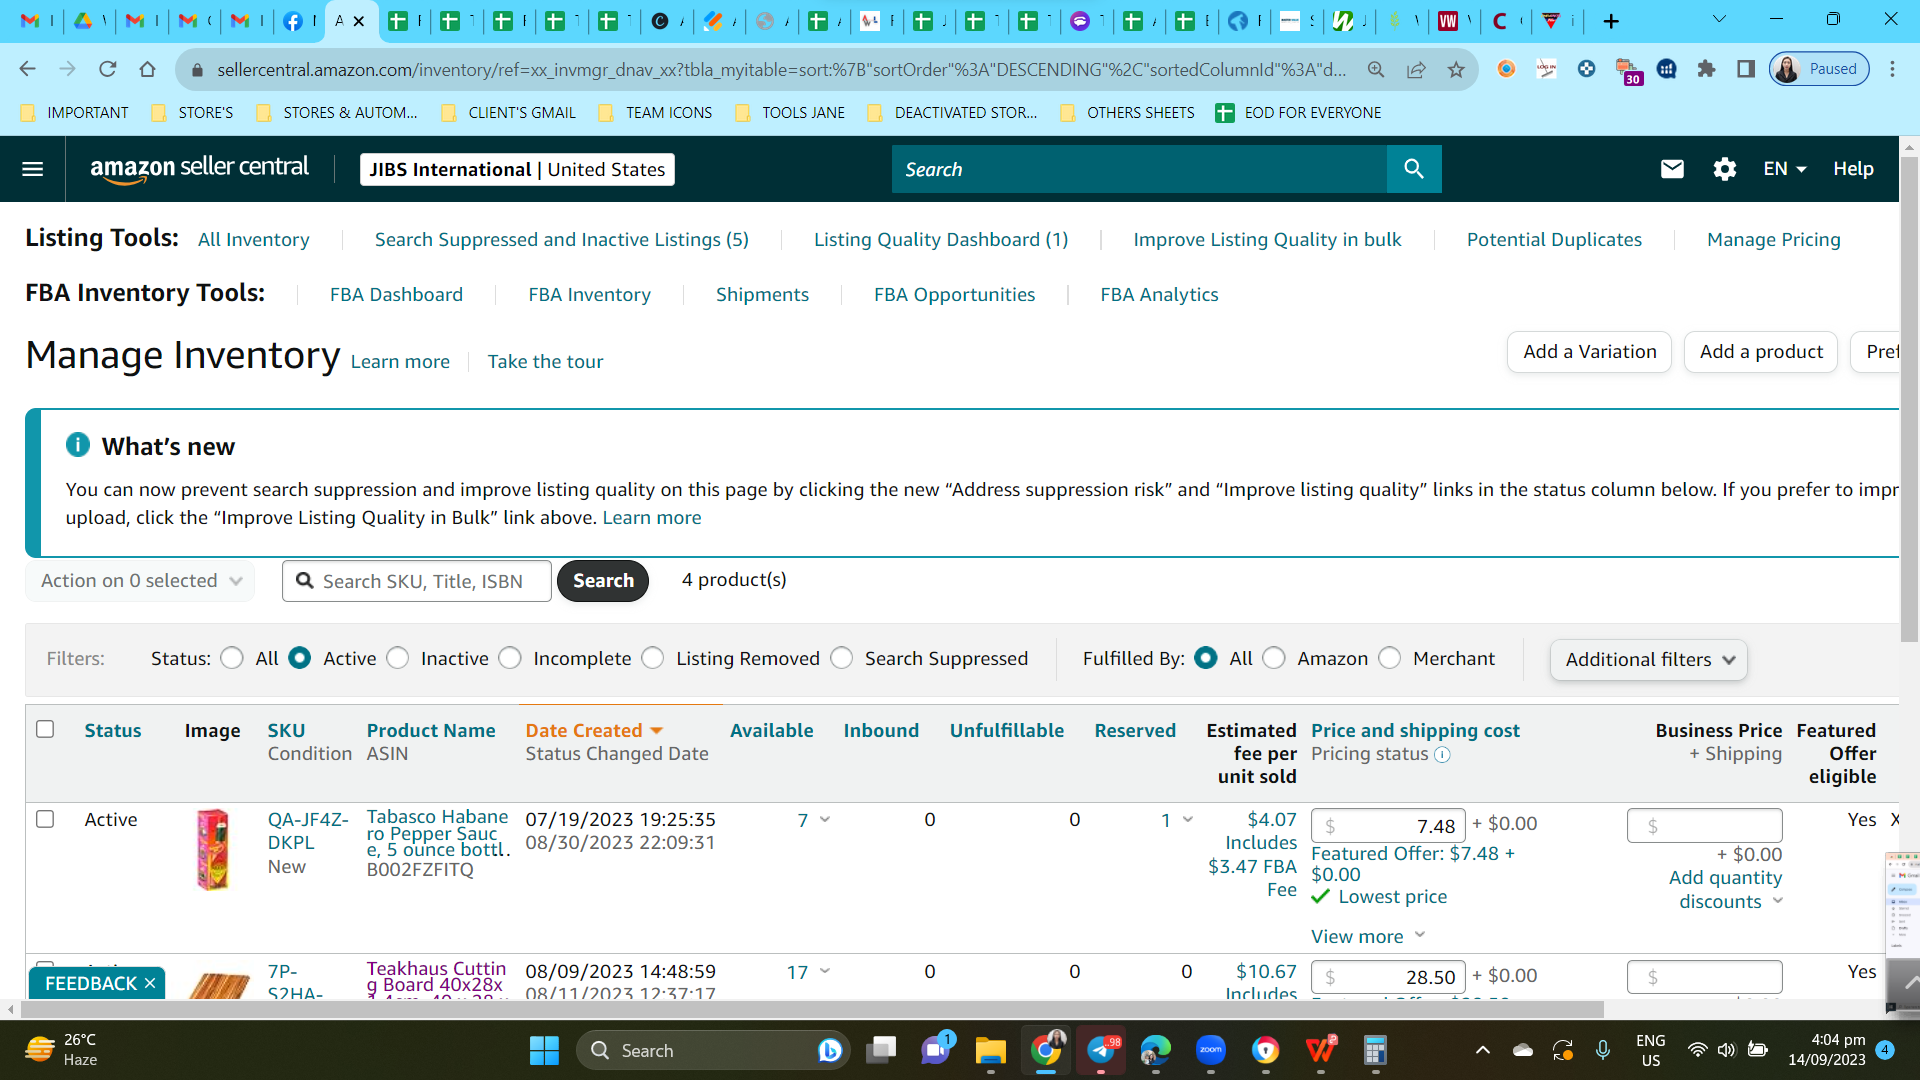The width and height of the screenshot is (1920, 1080).
Task: Select the Search Suppressed radio button
Action: [842, 658]
